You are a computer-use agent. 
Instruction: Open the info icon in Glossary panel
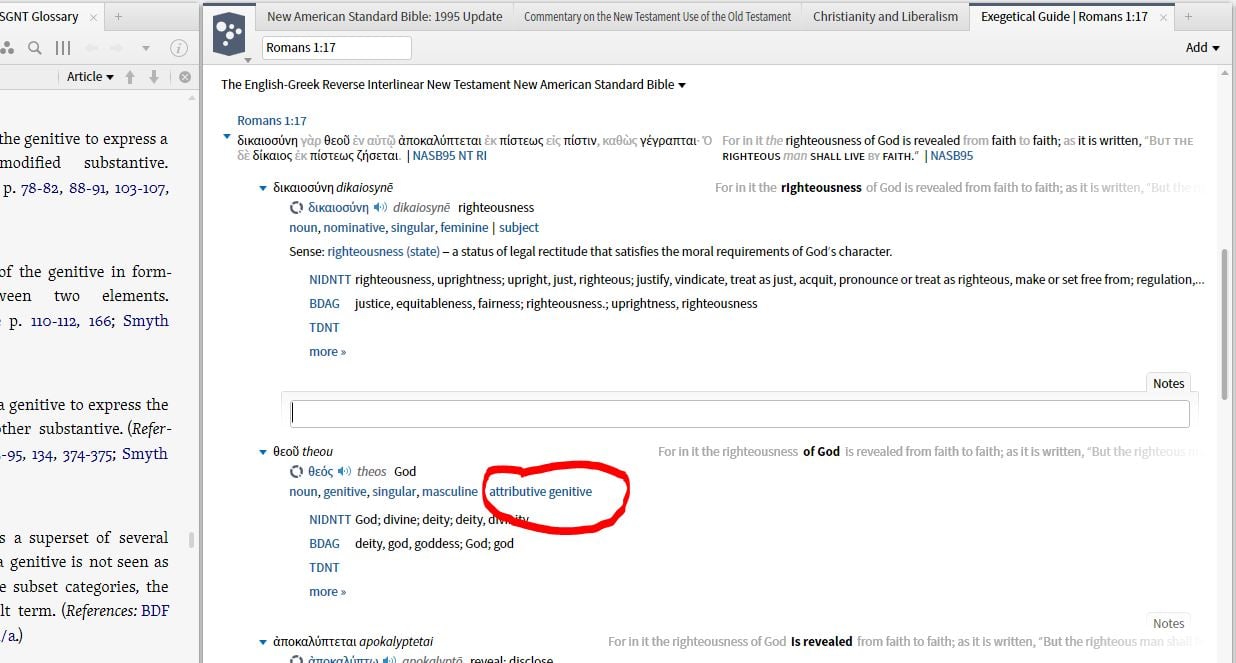(x=179, y=48)
